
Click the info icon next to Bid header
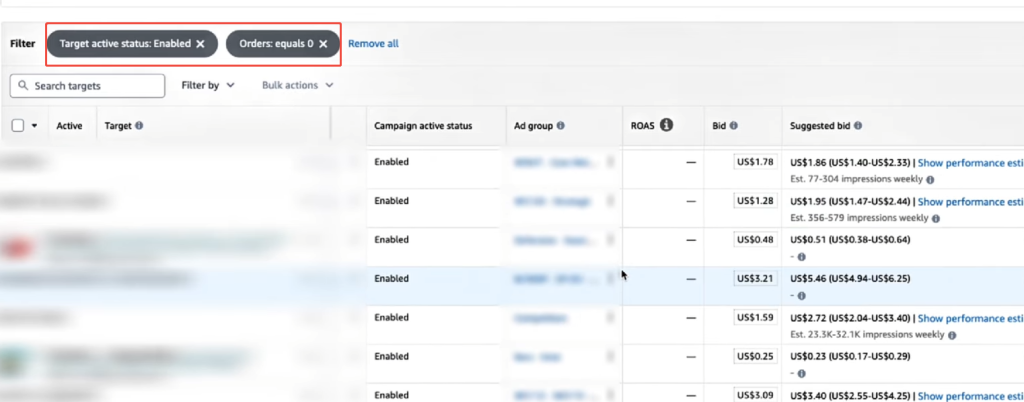[733, 126]
